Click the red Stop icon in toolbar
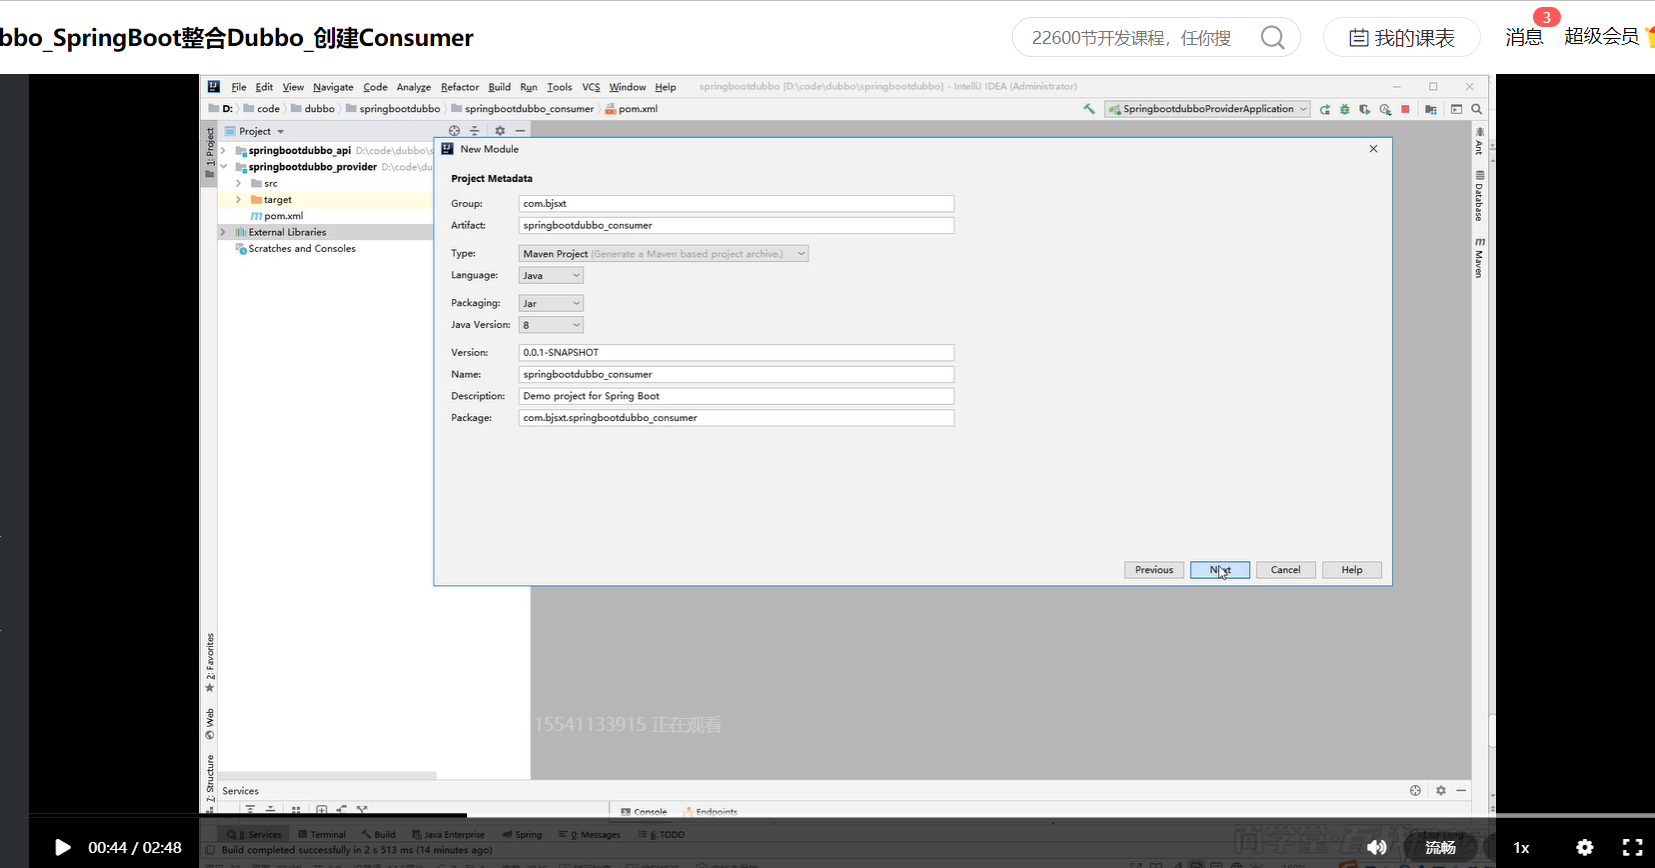 (1405, 109)
